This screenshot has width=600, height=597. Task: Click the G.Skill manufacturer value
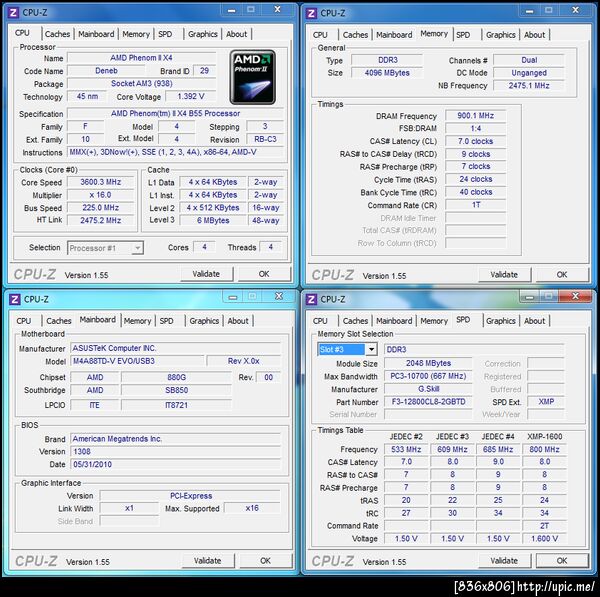point(428,389)
